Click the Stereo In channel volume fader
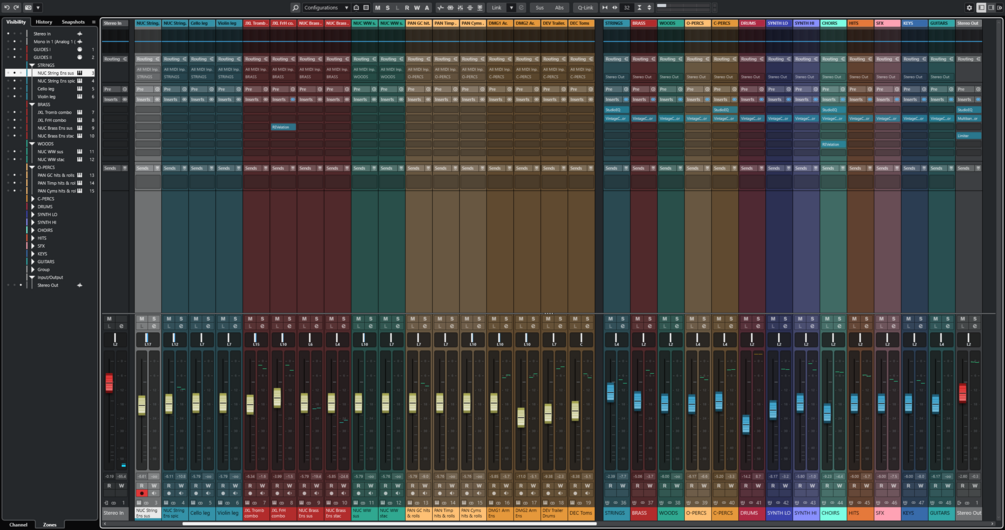 [109, 383]
